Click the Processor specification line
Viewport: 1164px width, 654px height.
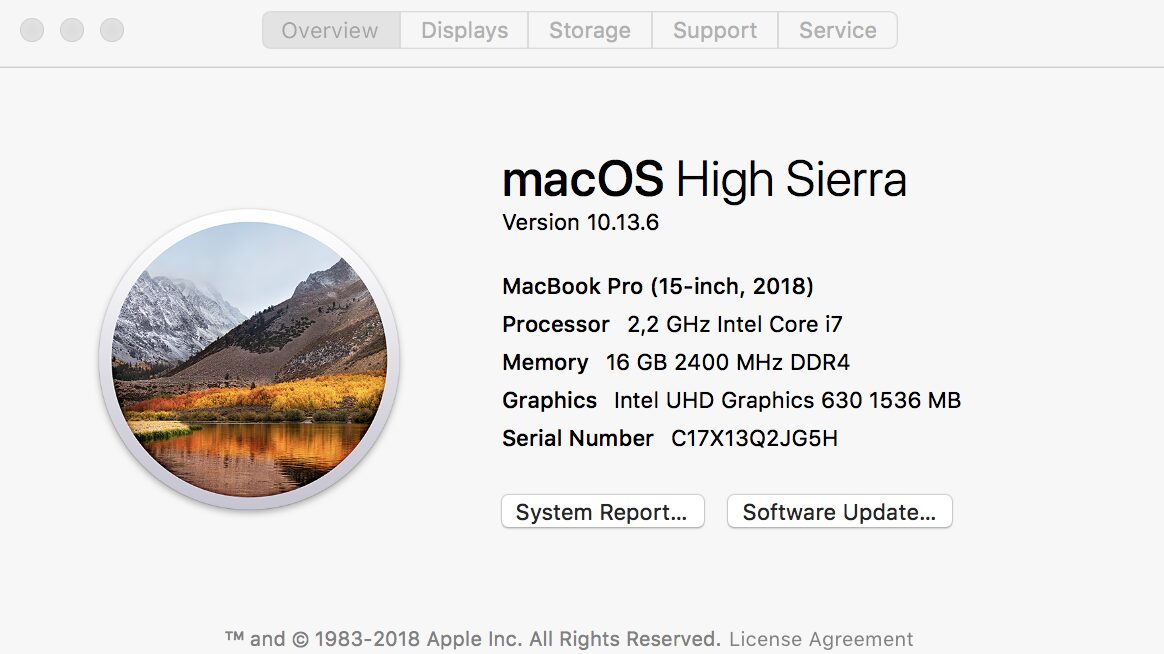[672, 324]
